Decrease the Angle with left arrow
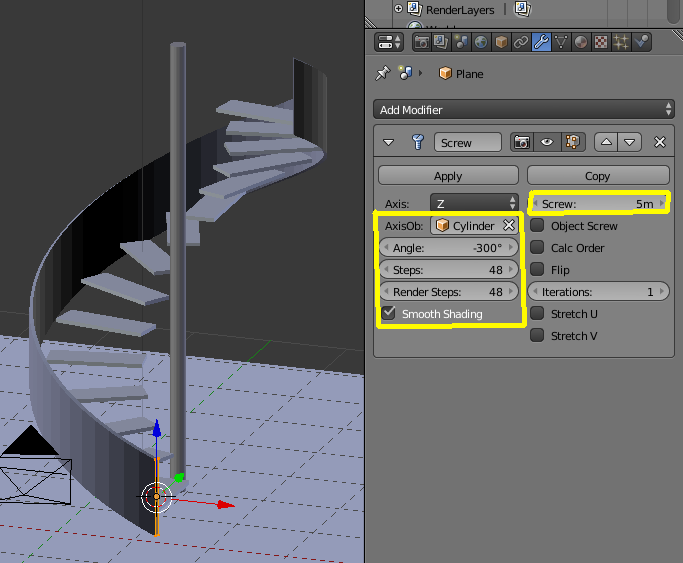This screenshot has height=563, width=683. tap(386, 248)
